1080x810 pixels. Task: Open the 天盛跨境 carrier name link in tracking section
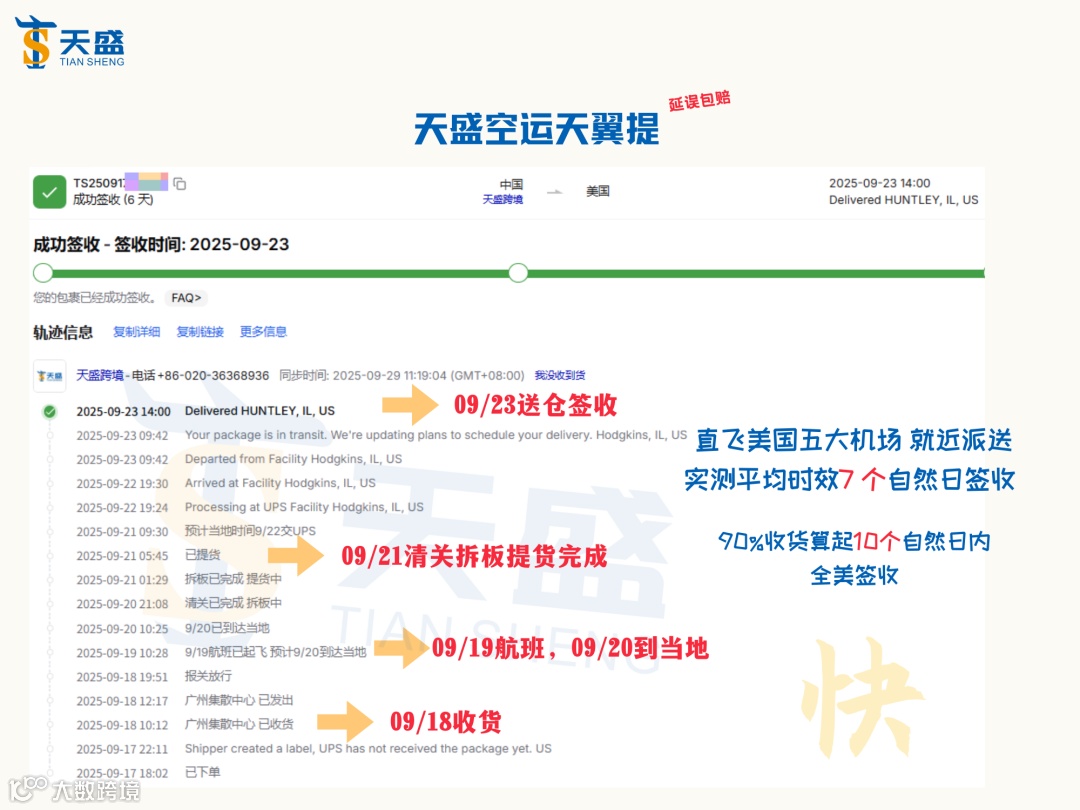pyautogui.click(x=100, y=375)
